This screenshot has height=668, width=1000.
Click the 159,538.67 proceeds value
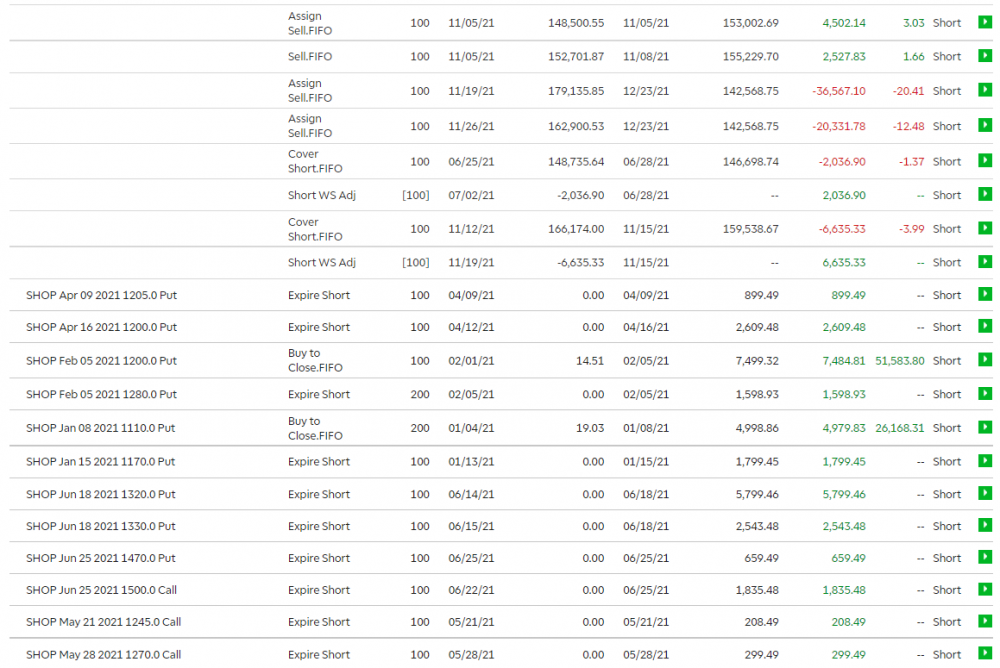point(751,229)
